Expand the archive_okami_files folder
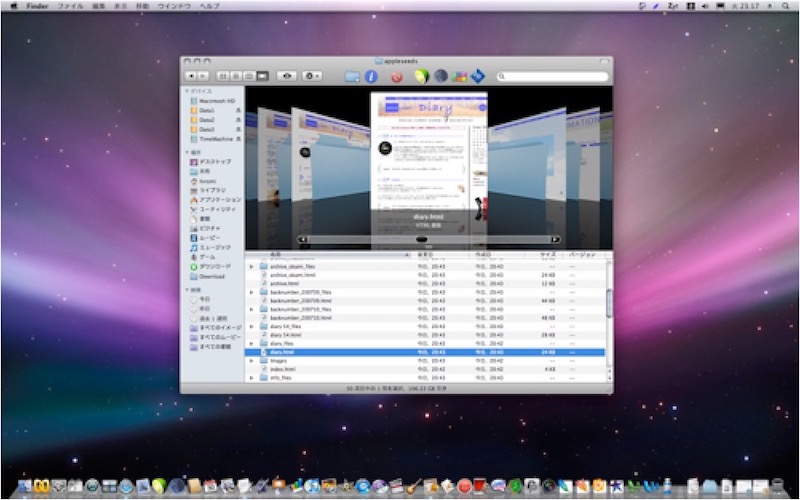Viewport: 800px width, 500px height. pos(251,267)
